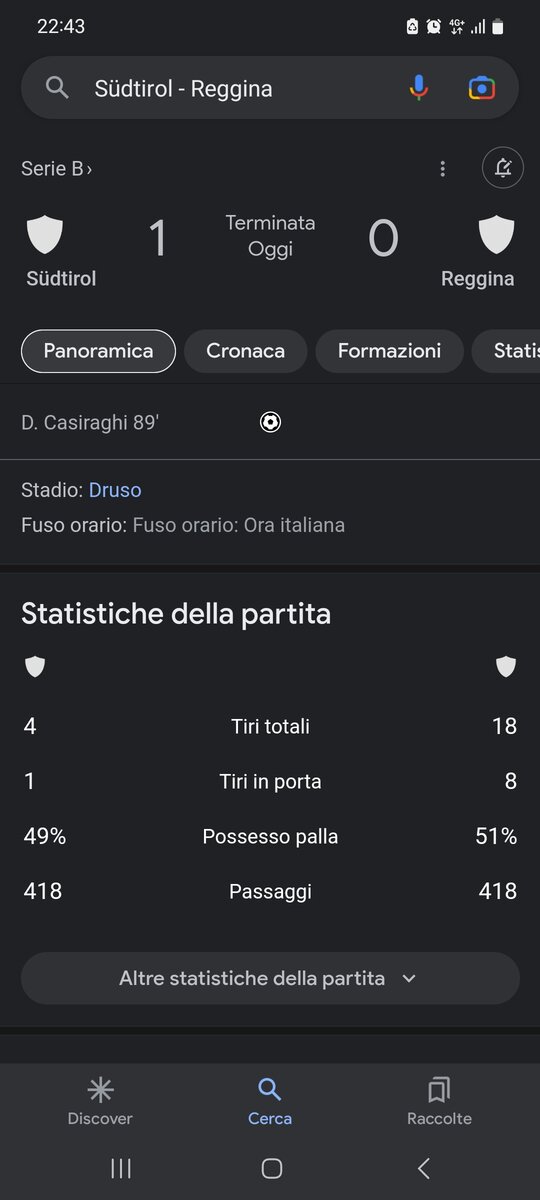Tap the Cerca tab in bottom bar
This screenshot has width=540, height=1200.
pos(270,1102)
